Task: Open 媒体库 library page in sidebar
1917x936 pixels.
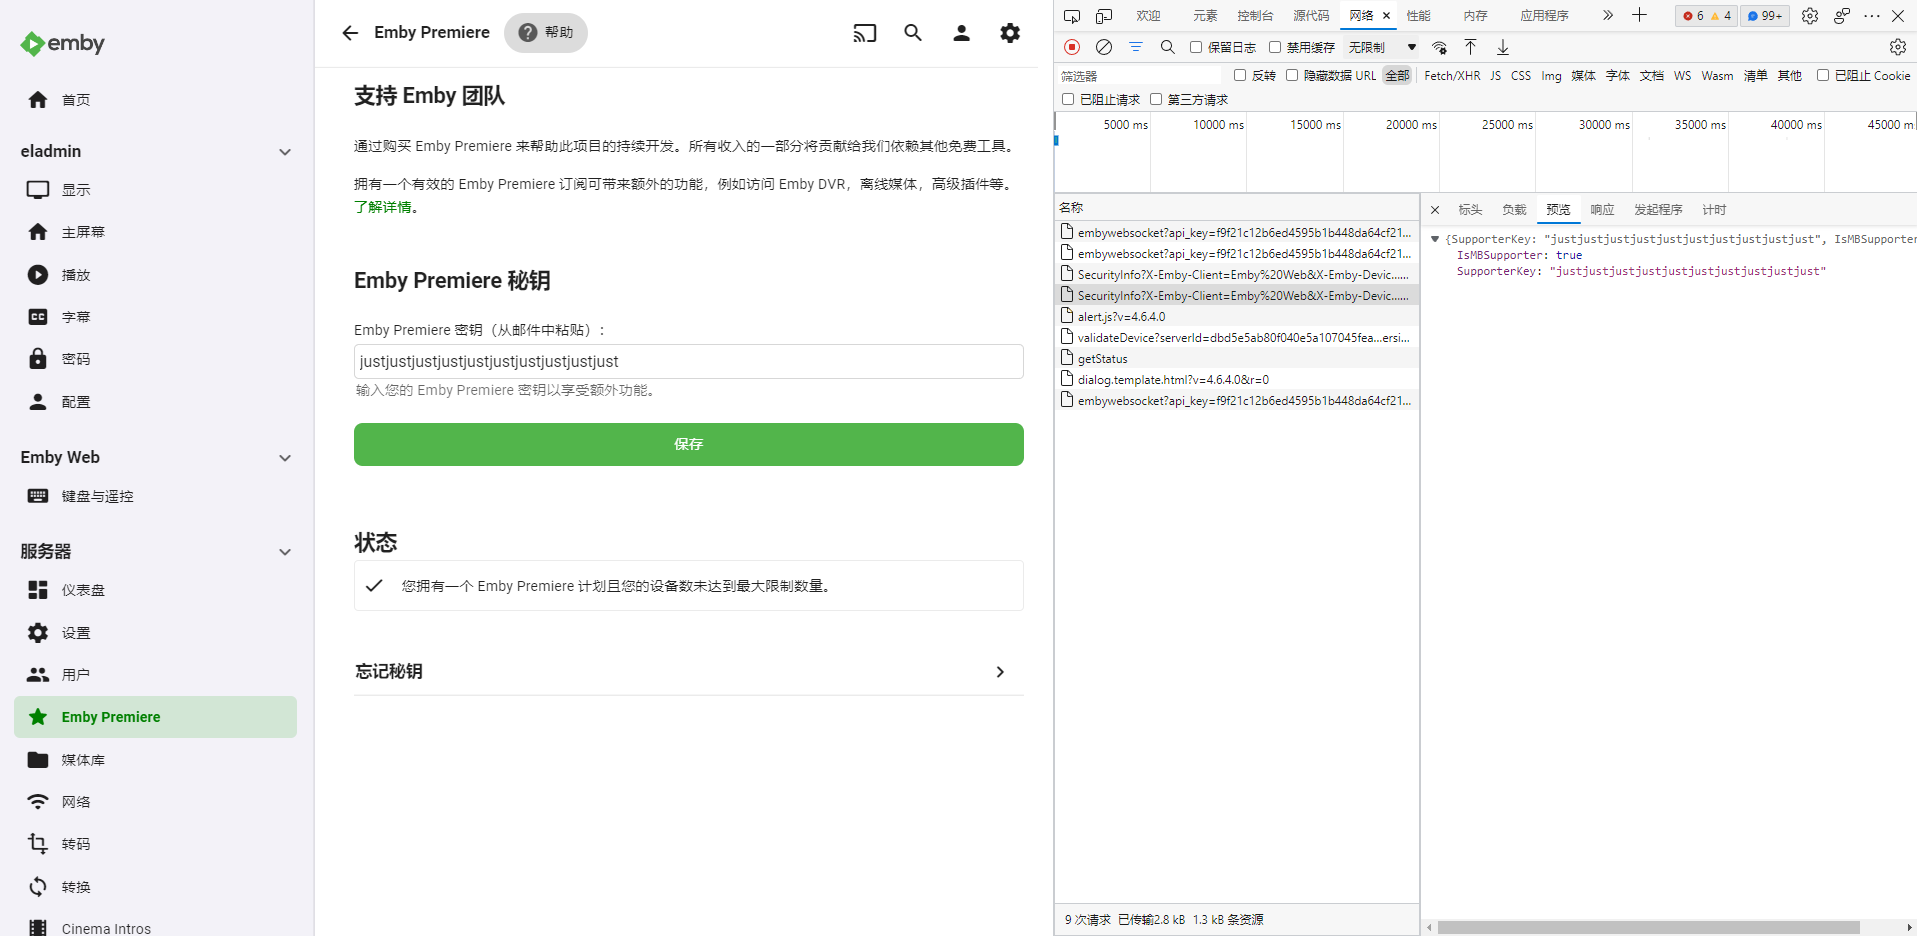Action: click(155, 760)
